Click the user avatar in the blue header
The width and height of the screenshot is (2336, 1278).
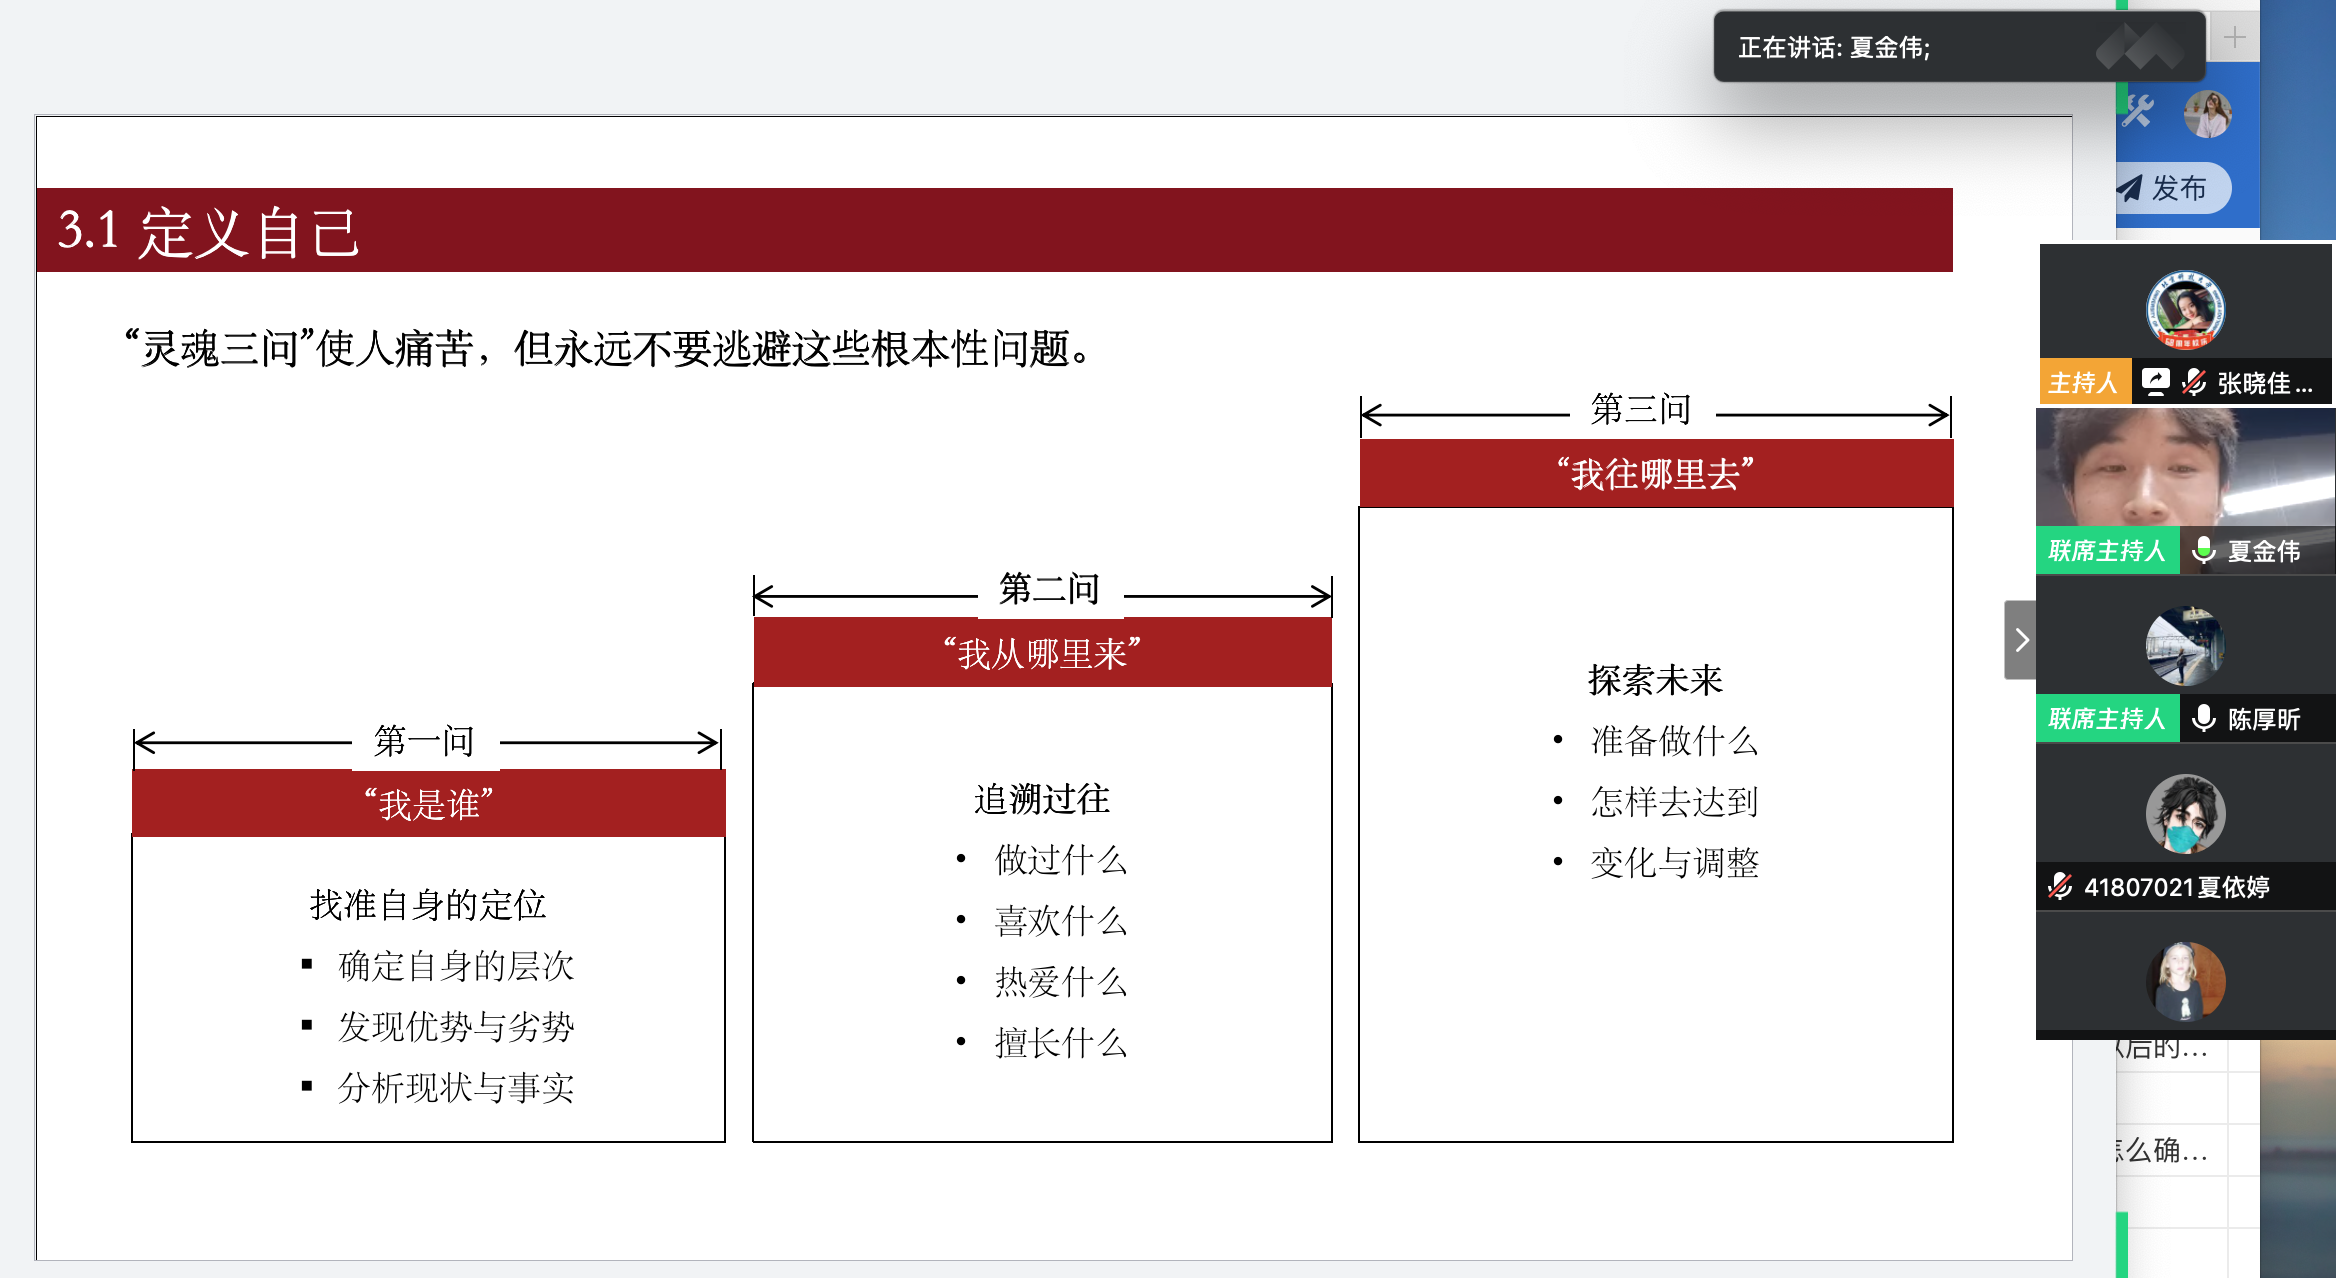[2208, 113]
